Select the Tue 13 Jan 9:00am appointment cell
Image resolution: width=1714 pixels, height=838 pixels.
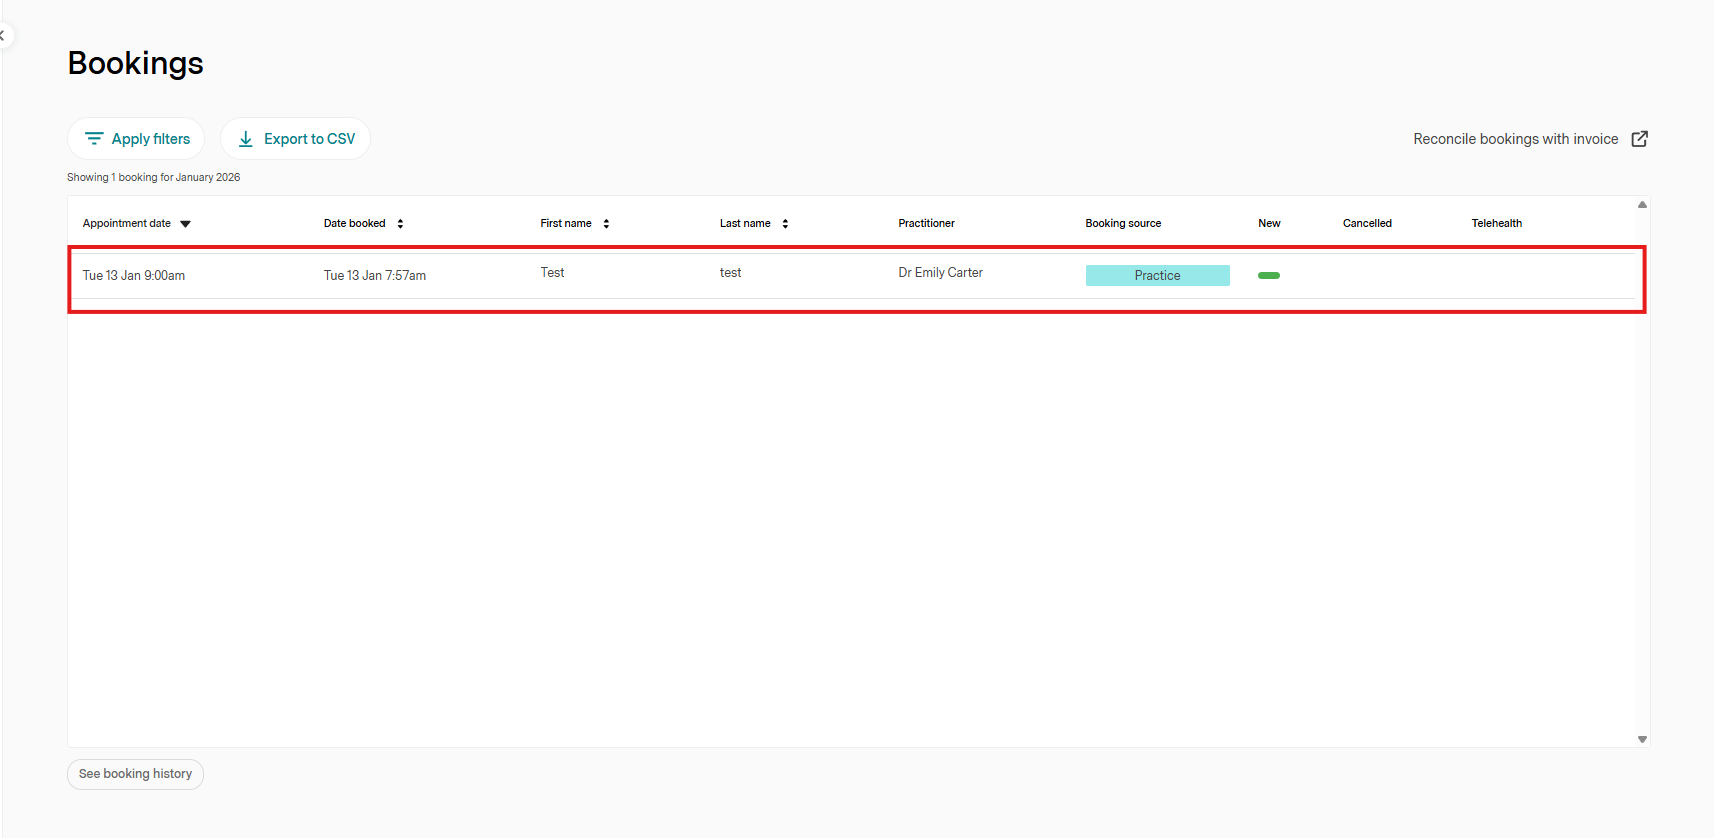tap(134, 276)
